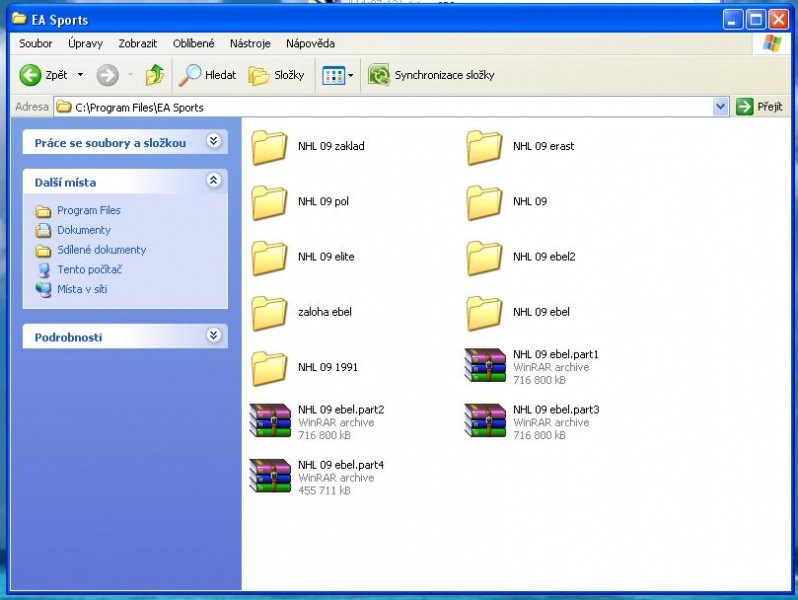Image resolution: width=798 pixels, height=600 pixels.
Task: Maximize the EA Sports window
Action: click(756, 20)
